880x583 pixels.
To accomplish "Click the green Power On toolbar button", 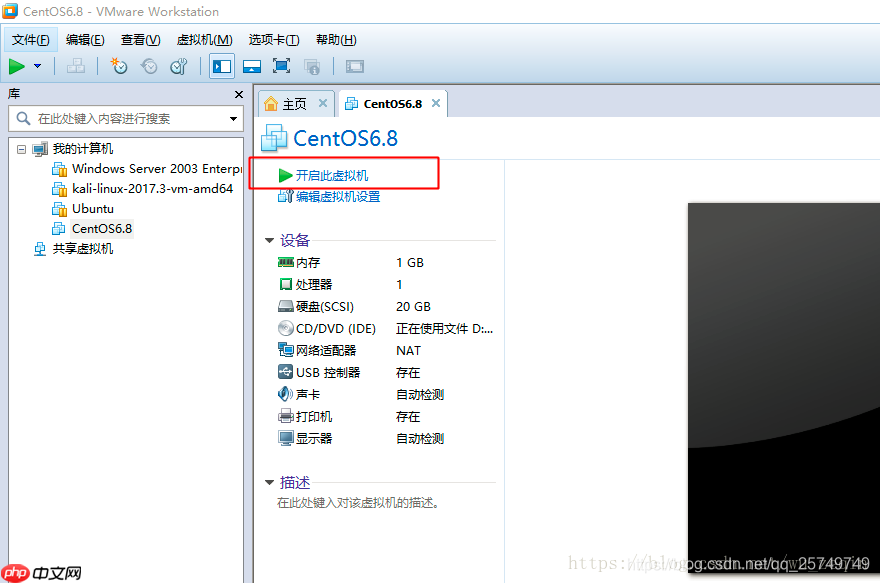I will (x=17, y=66).
